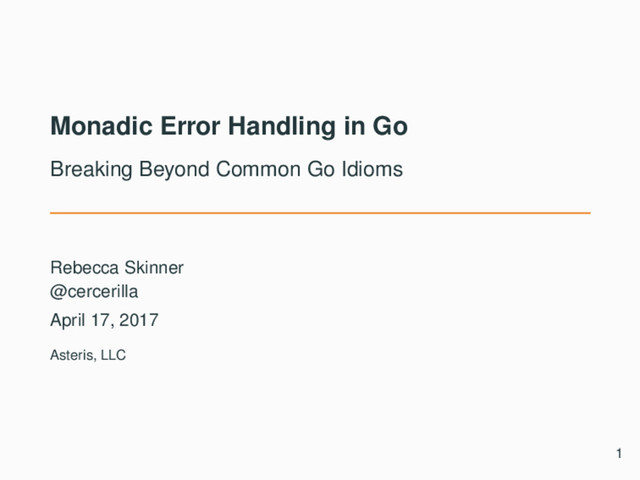The height and width of the screenshot is (480, 640).
Task: Click the "@cercerilla" Twitter handle
Action: pos(96,291)
